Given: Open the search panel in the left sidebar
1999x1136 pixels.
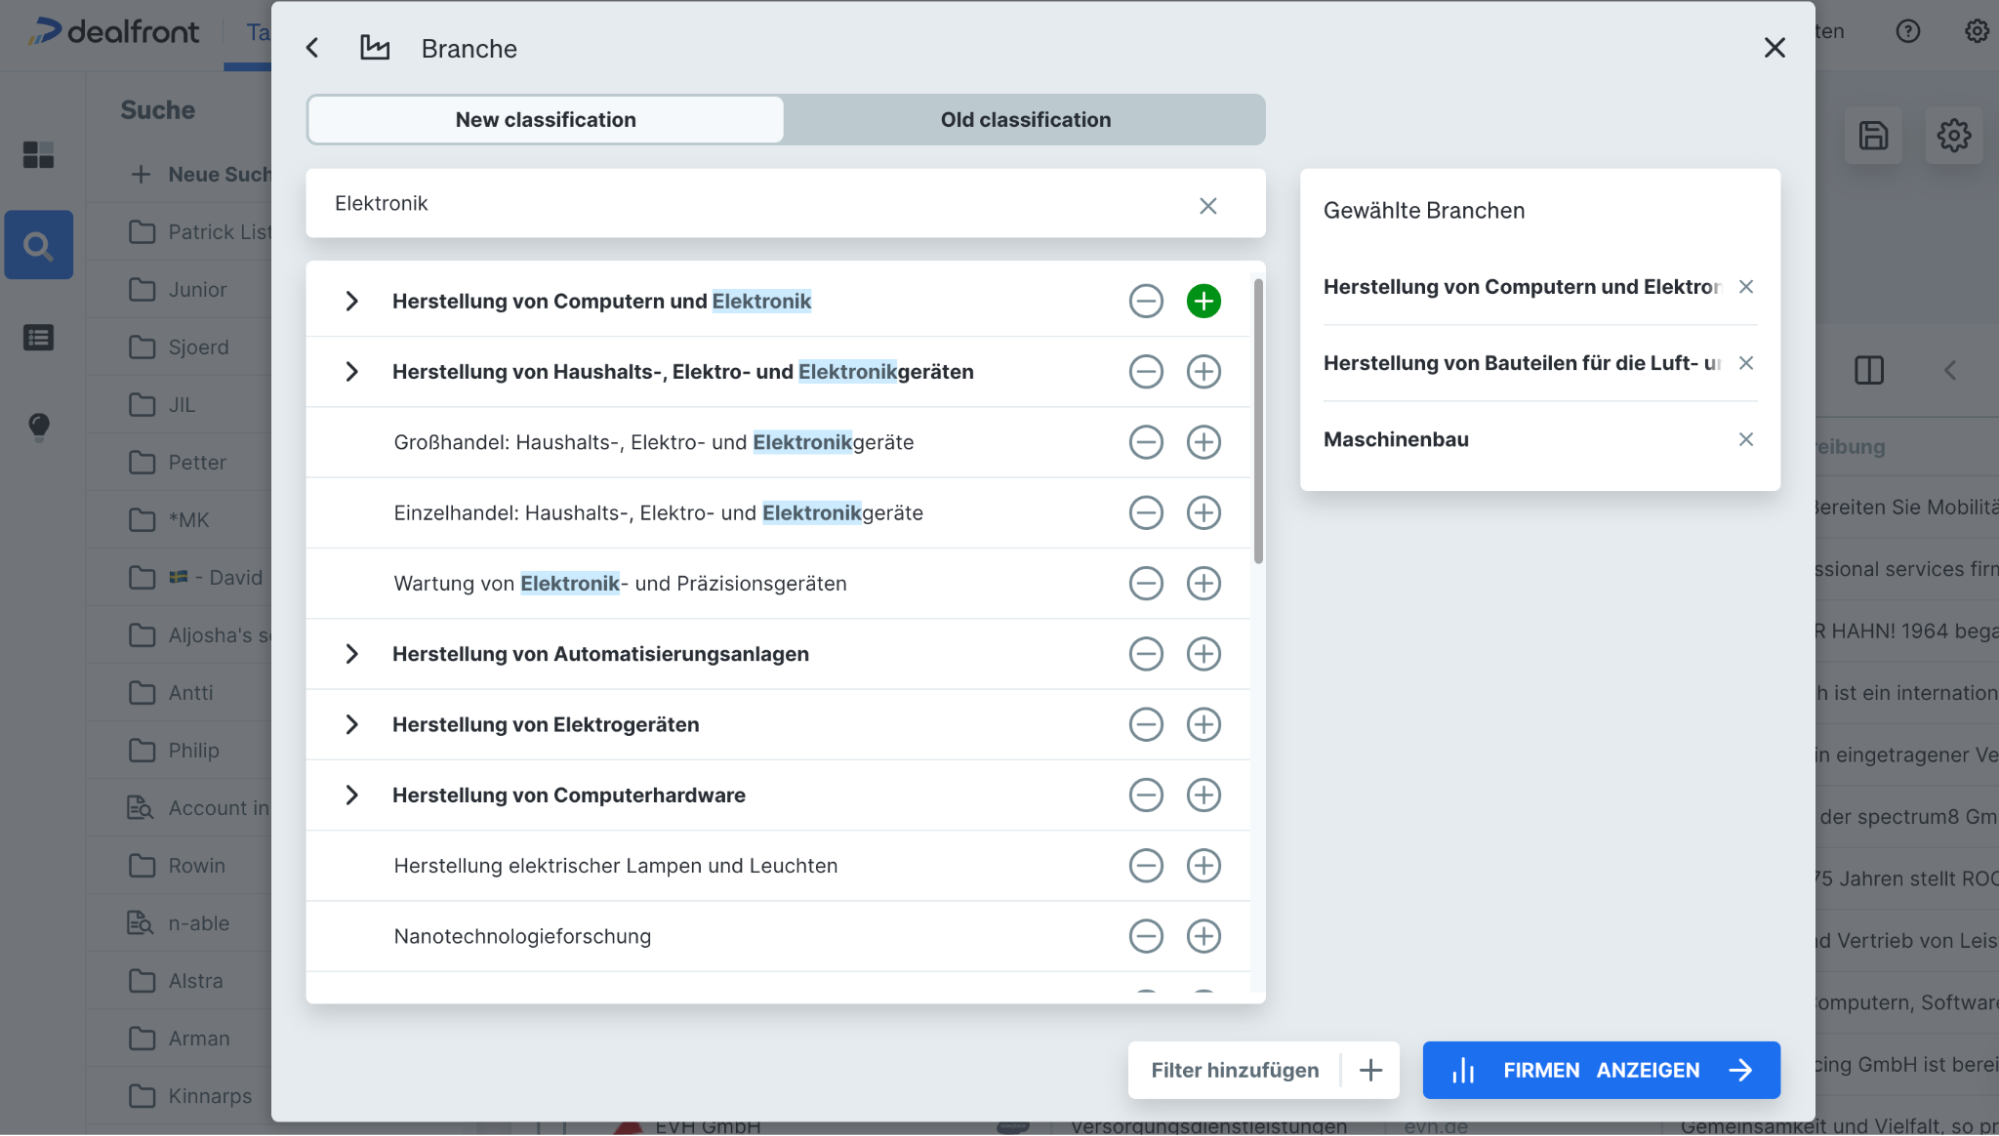Looking at the screenshot, I should point(39,244).
